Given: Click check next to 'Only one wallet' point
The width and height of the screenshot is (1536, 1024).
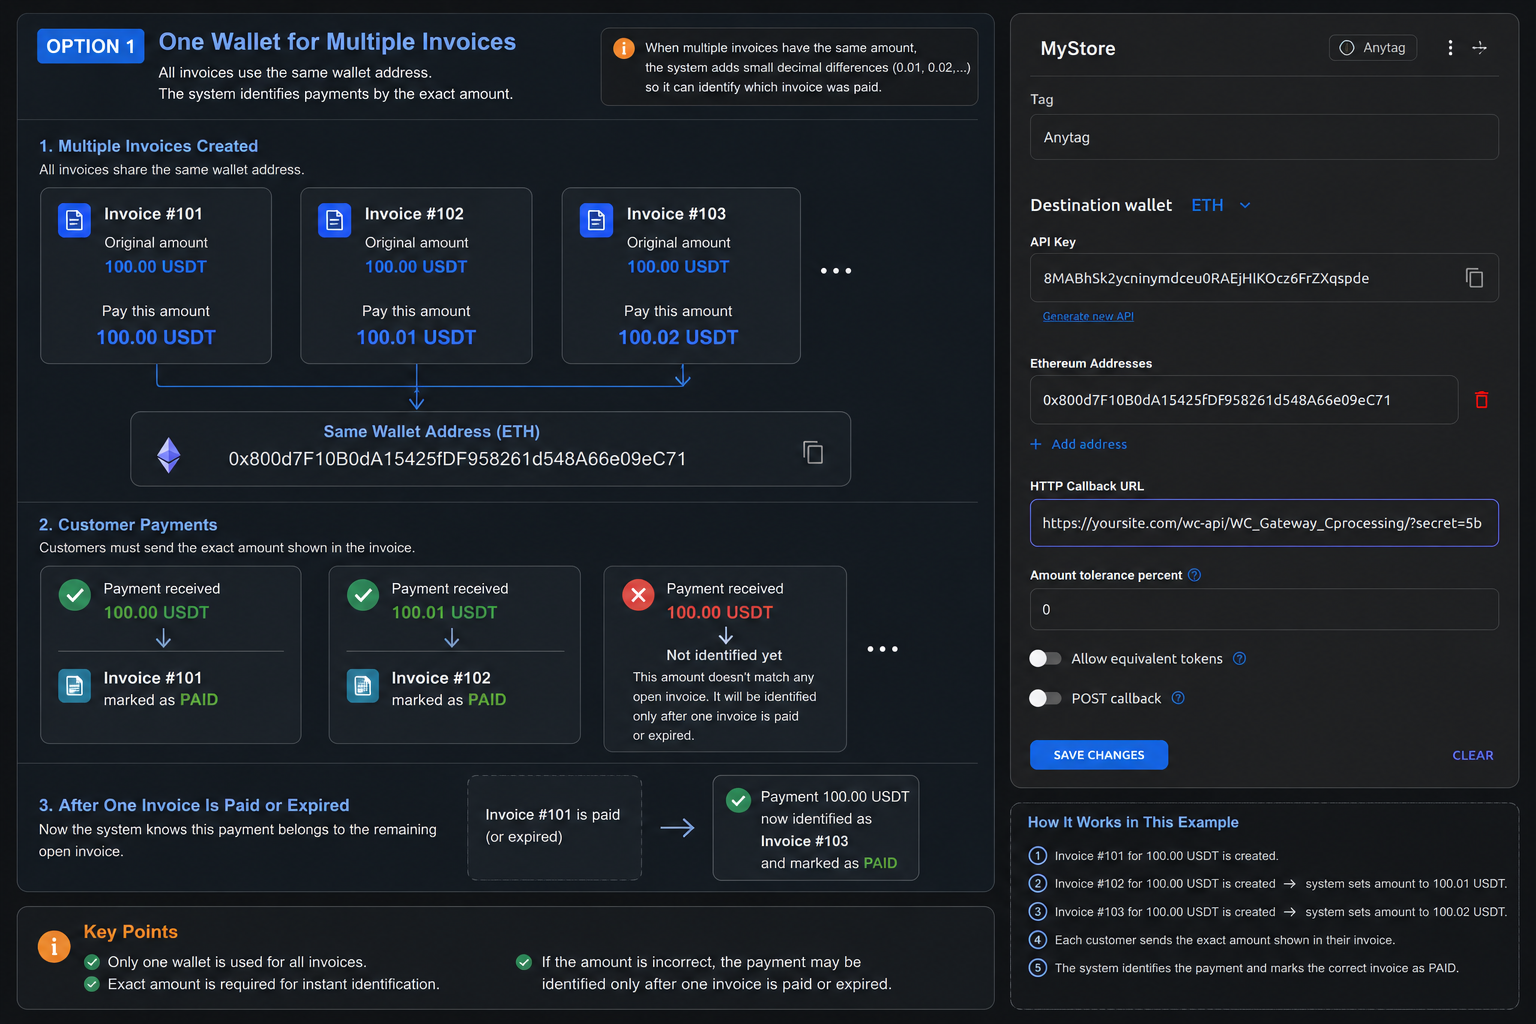Looking at the screenshot, I should pyautogui.click(x=92, y=962).
